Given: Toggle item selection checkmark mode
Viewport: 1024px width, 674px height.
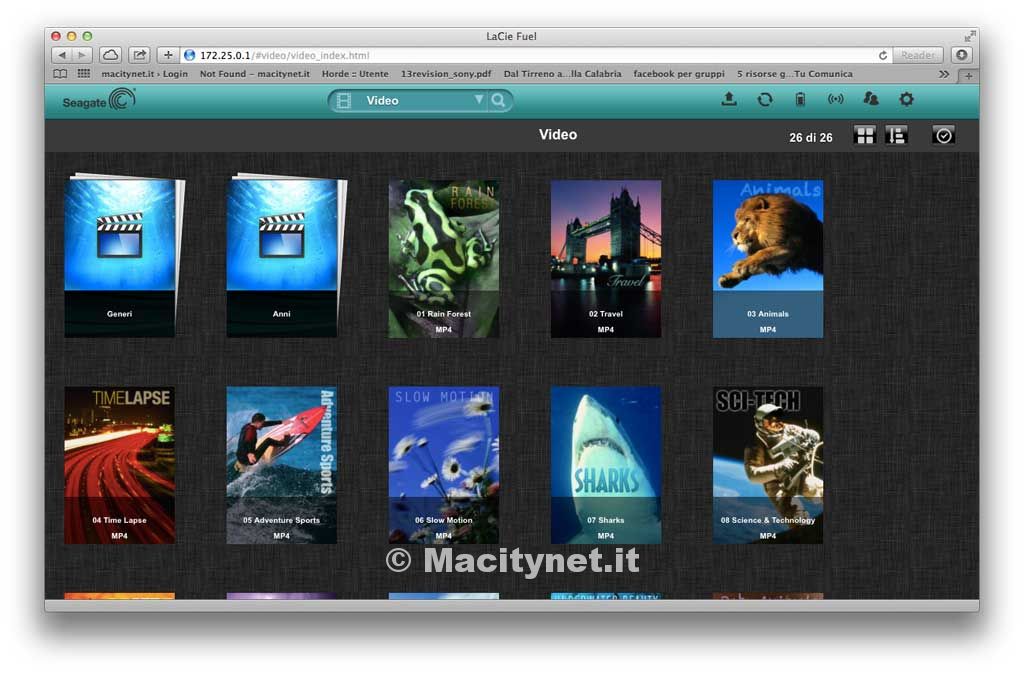Looking at the screenshot, I should click(943, 135).
